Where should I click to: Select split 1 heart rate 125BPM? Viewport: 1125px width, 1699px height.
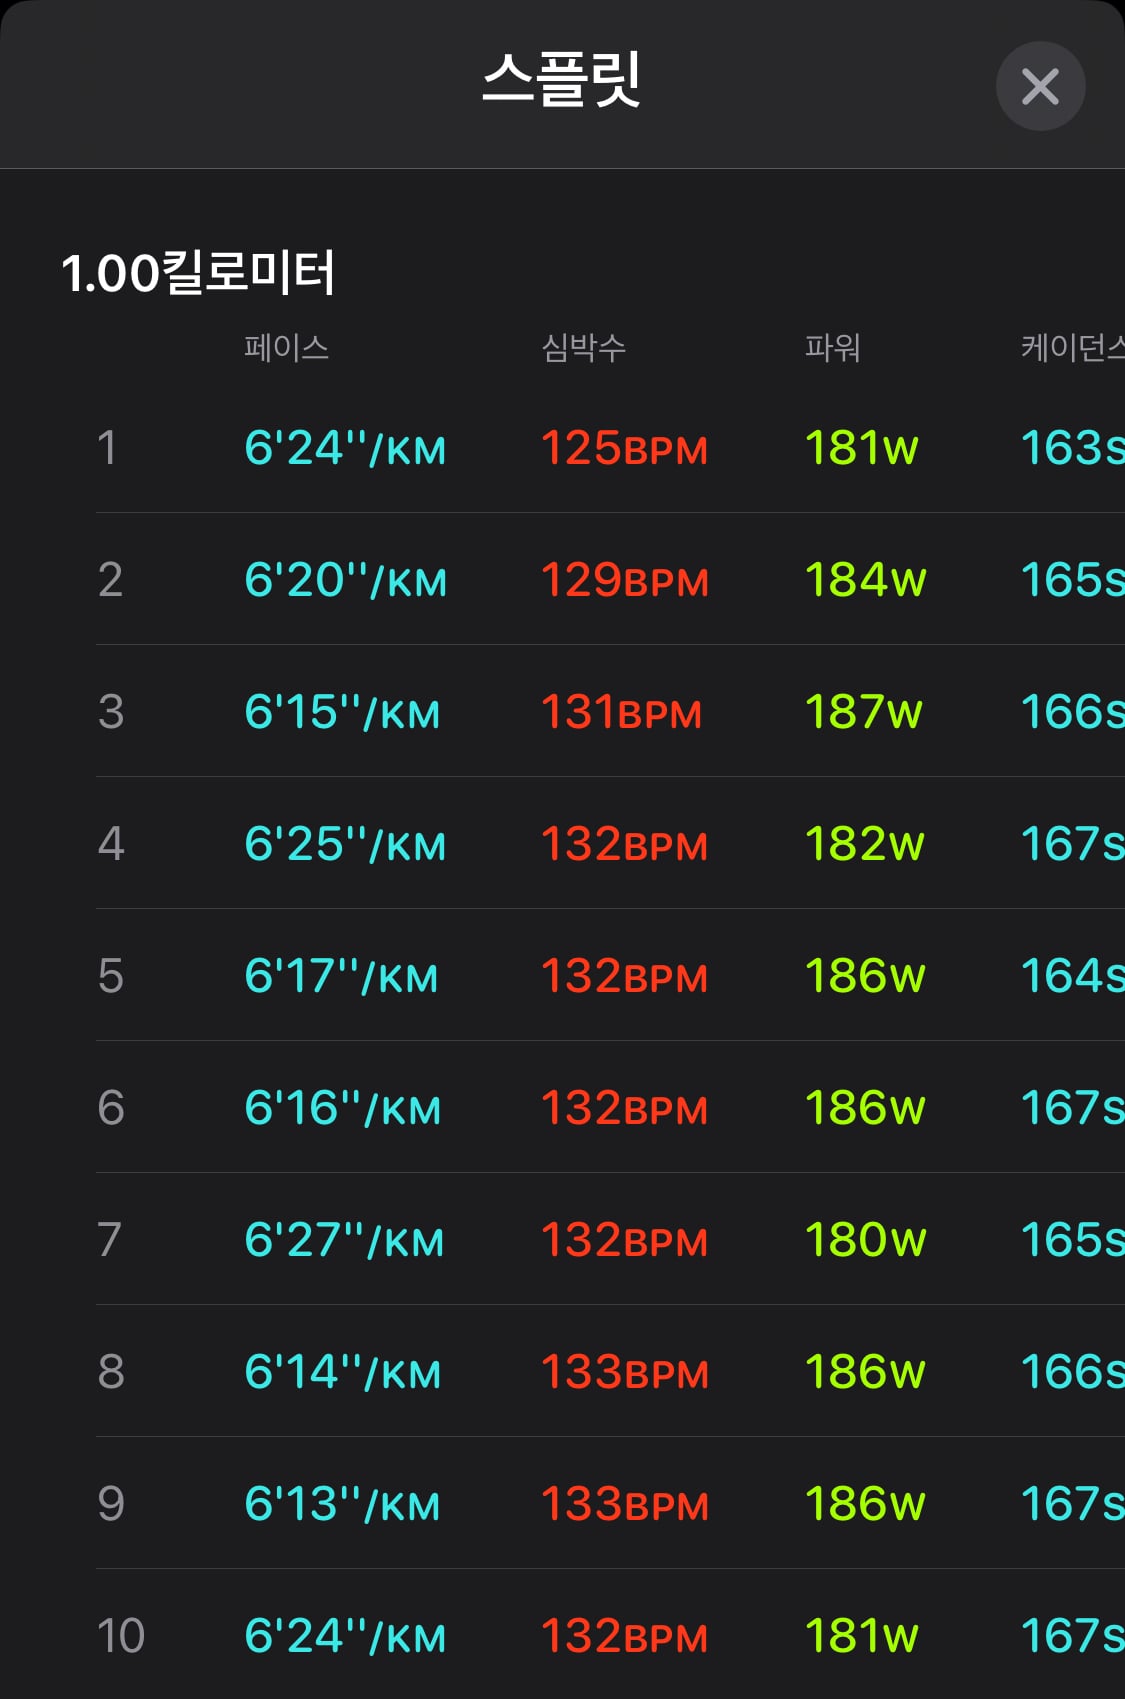(625, 448)
